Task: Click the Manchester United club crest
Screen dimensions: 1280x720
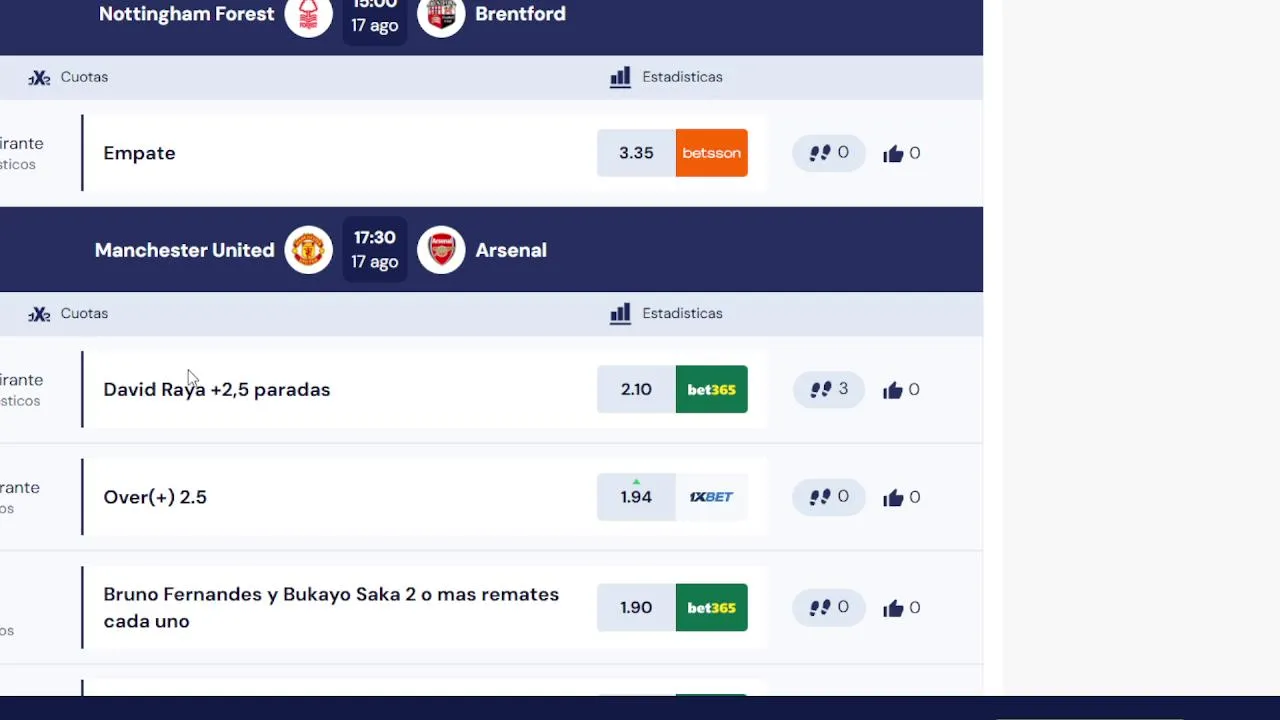Action: pyautogui.click(x=309, y=250)
